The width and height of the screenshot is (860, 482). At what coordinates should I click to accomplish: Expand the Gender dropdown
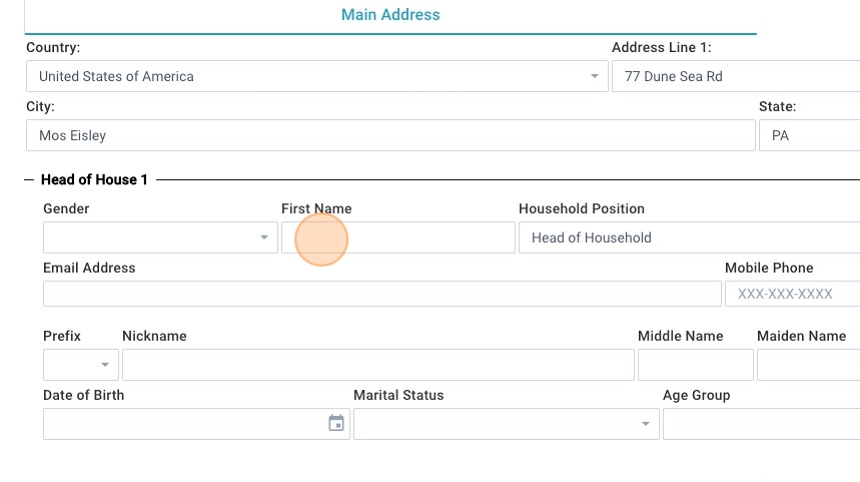coord(264,238)
